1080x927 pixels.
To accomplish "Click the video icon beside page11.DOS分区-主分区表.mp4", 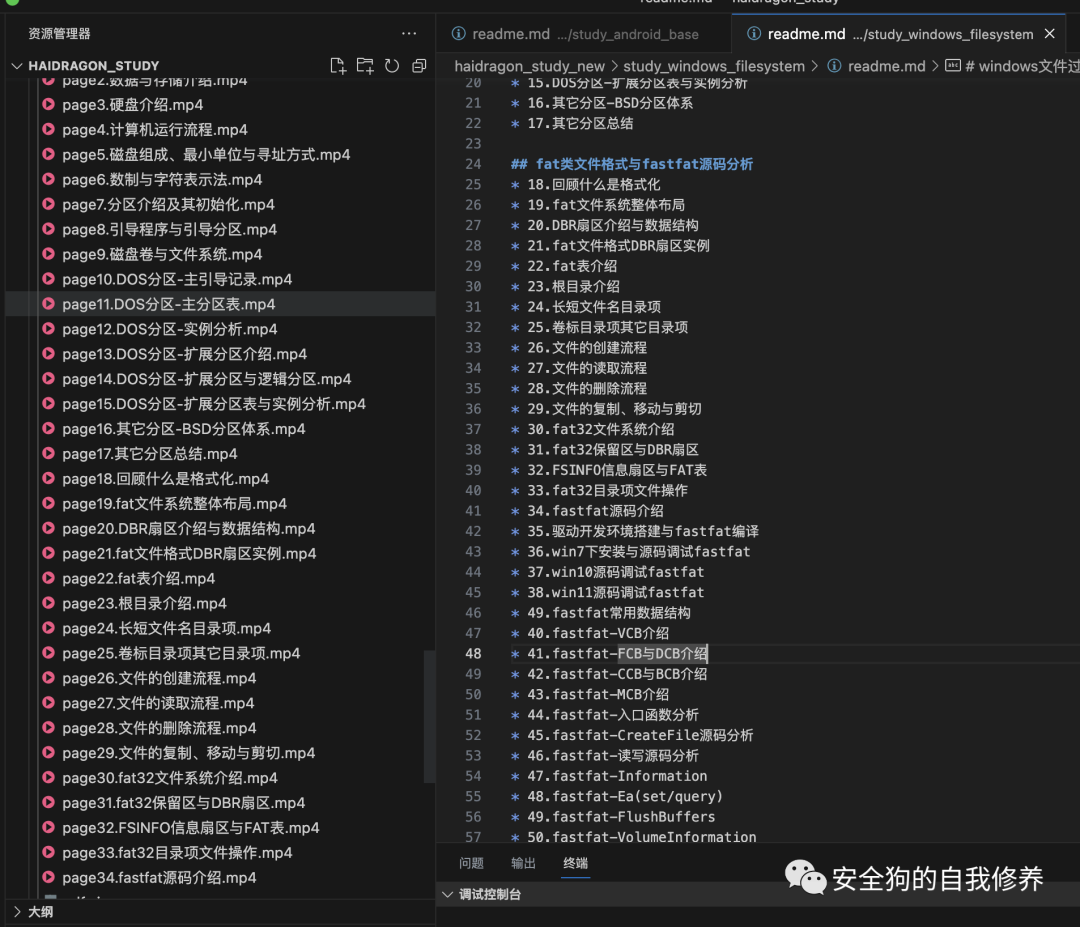I will [x=48, y=304].
